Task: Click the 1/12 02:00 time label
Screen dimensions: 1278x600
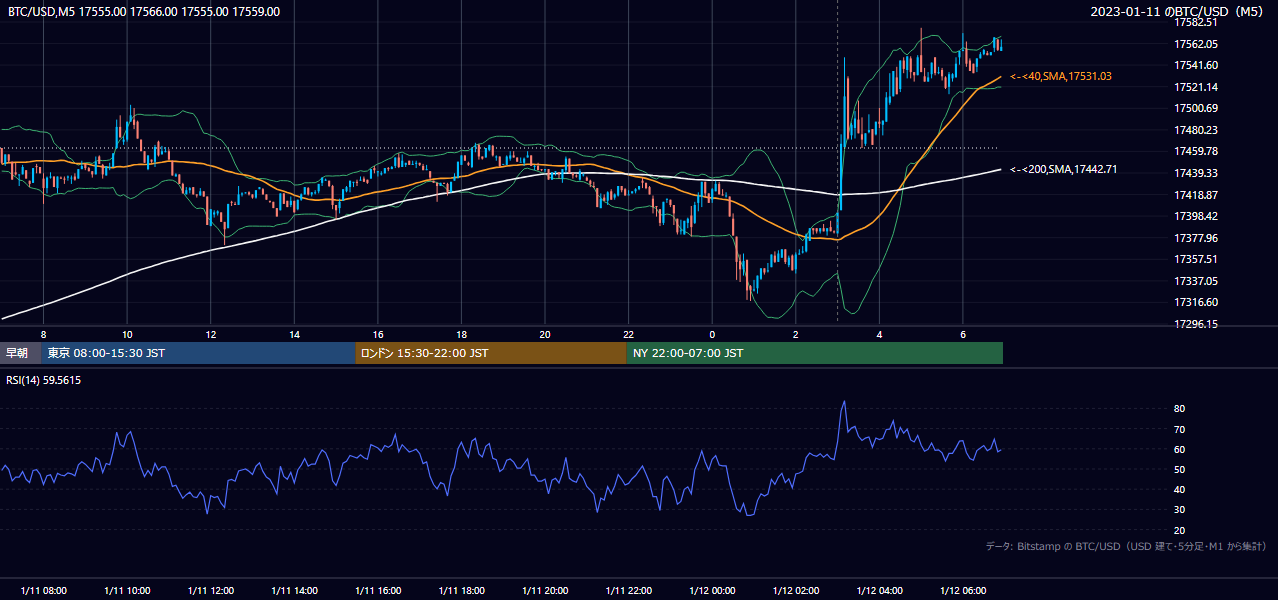Action: pyautogui.click(x=796, y=591)
